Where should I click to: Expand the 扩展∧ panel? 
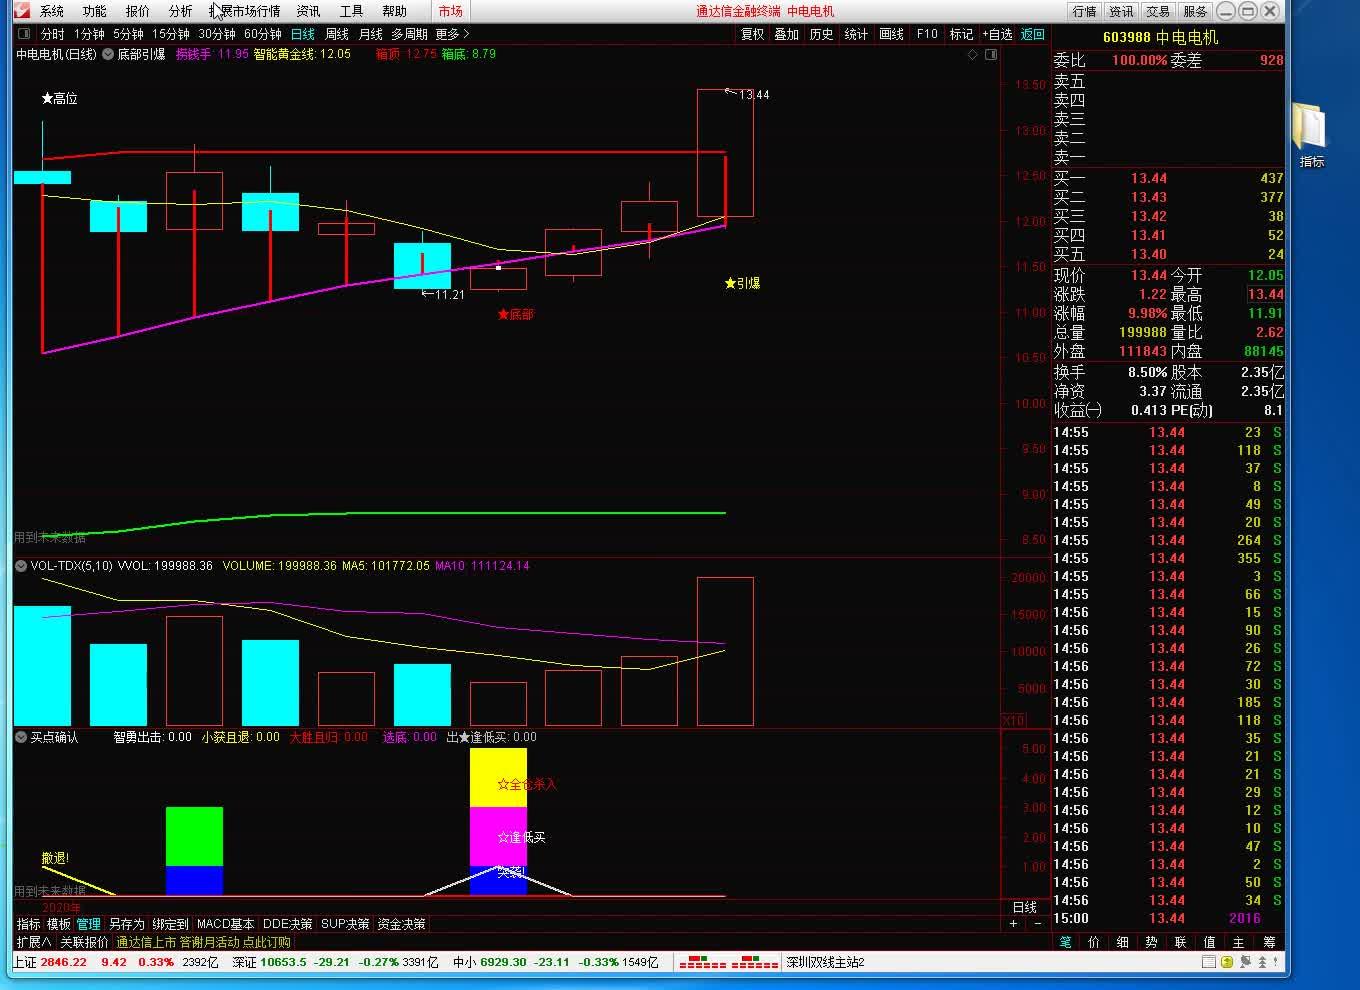click(x=33, y=942)
